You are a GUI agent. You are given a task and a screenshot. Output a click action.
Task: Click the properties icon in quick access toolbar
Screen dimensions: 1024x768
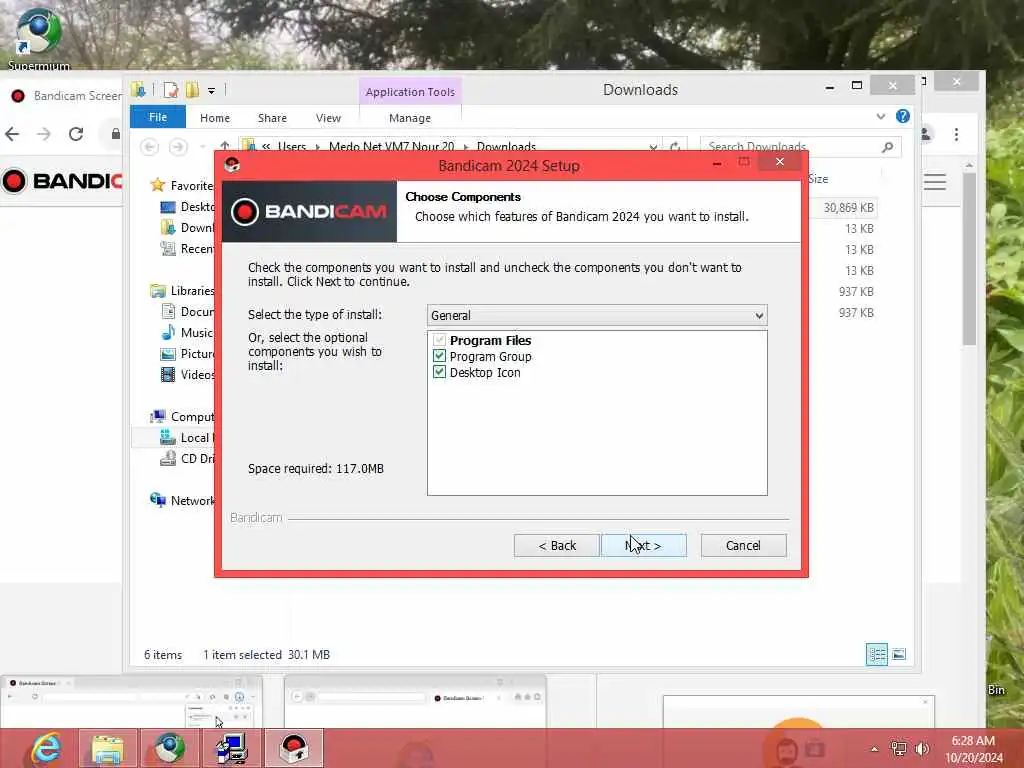click(x=170, y=89)
